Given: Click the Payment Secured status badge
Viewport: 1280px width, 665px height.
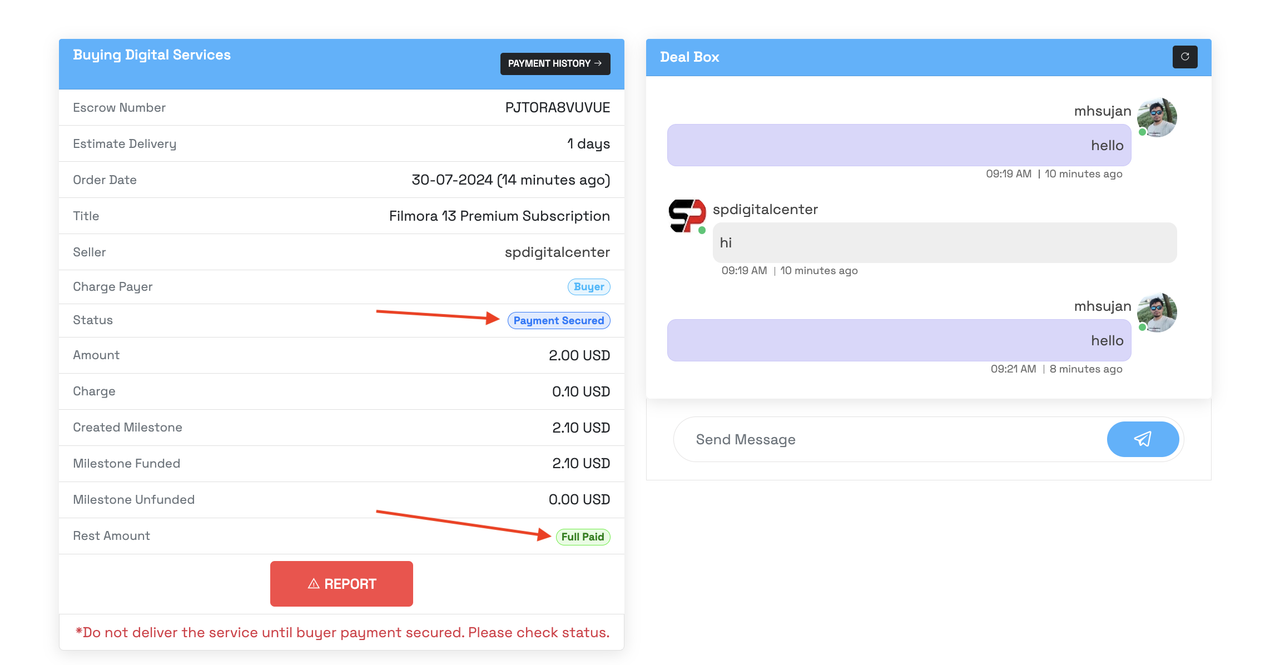Looking at the screenshot, I should (559, 321).
